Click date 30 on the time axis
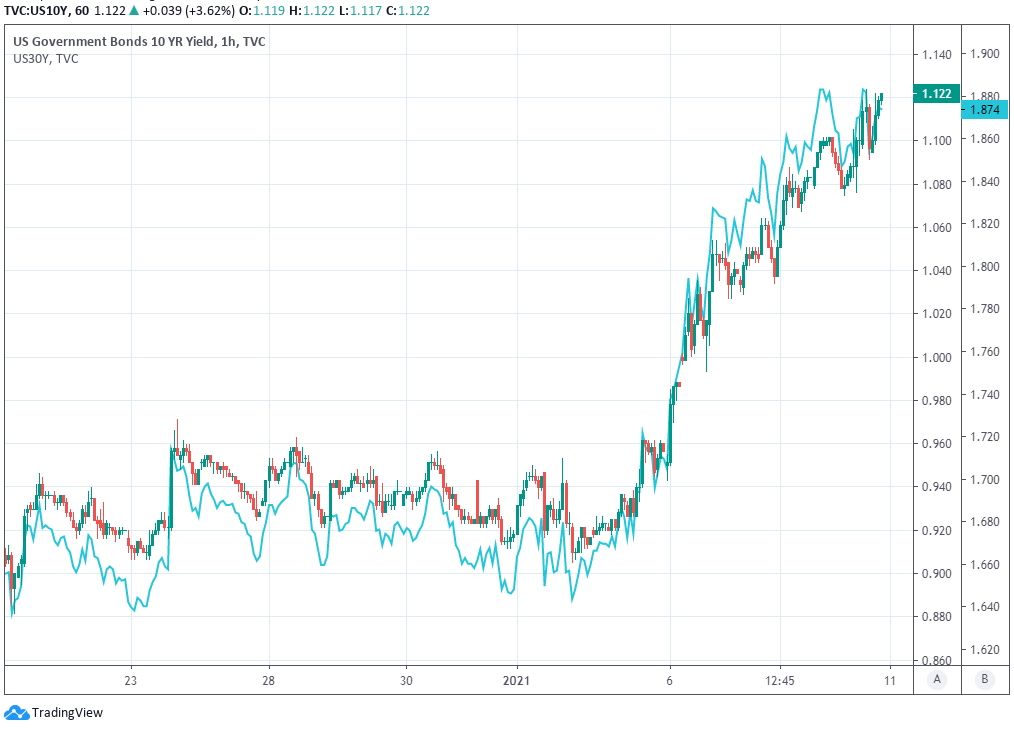 pyautogui.click(x=406, y=680)
